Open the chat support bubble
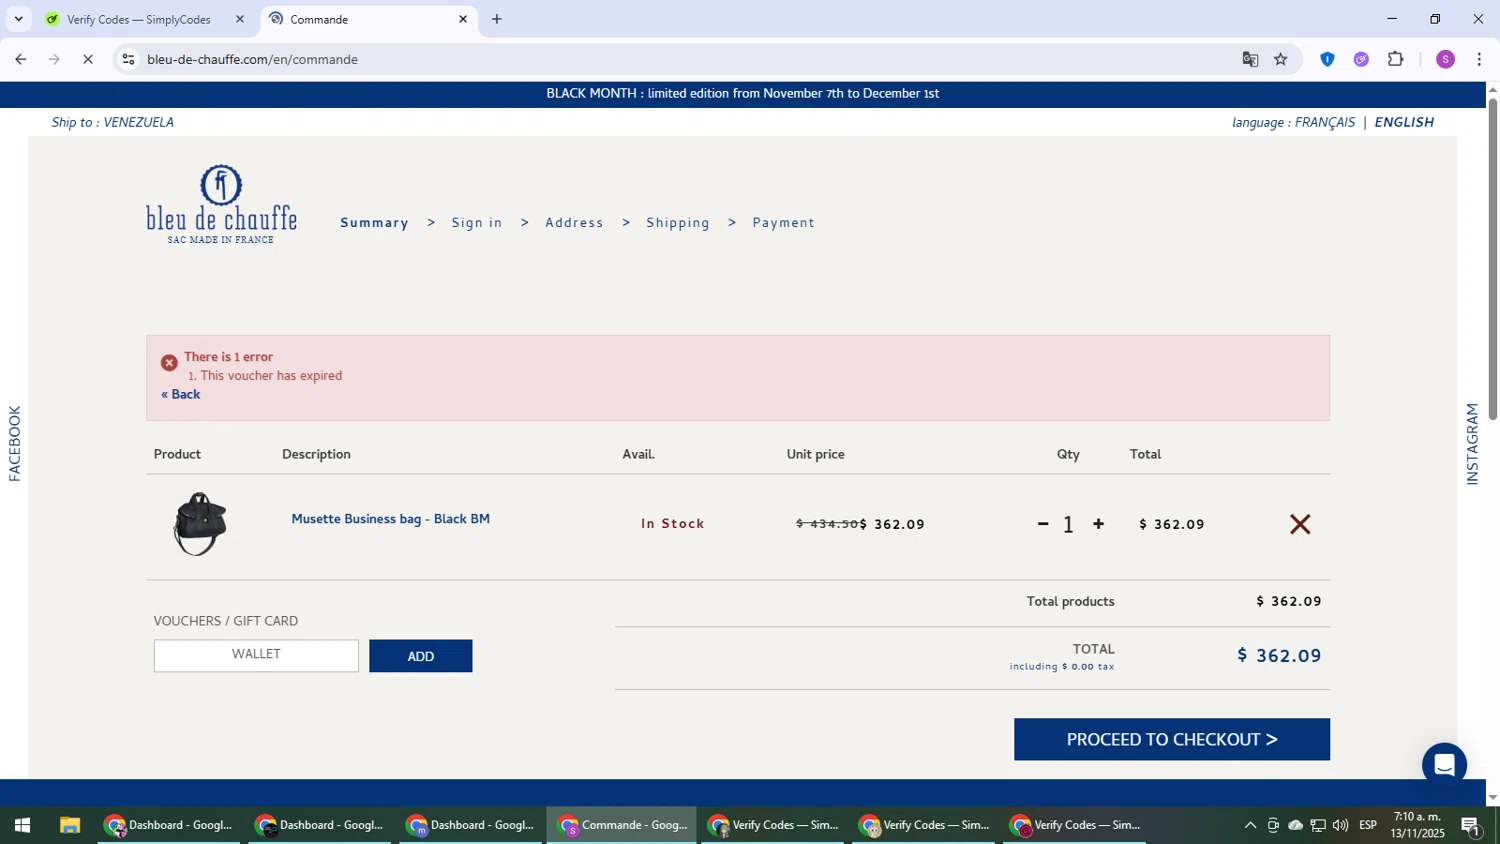1500x844 pixels. pos(1444,765)
